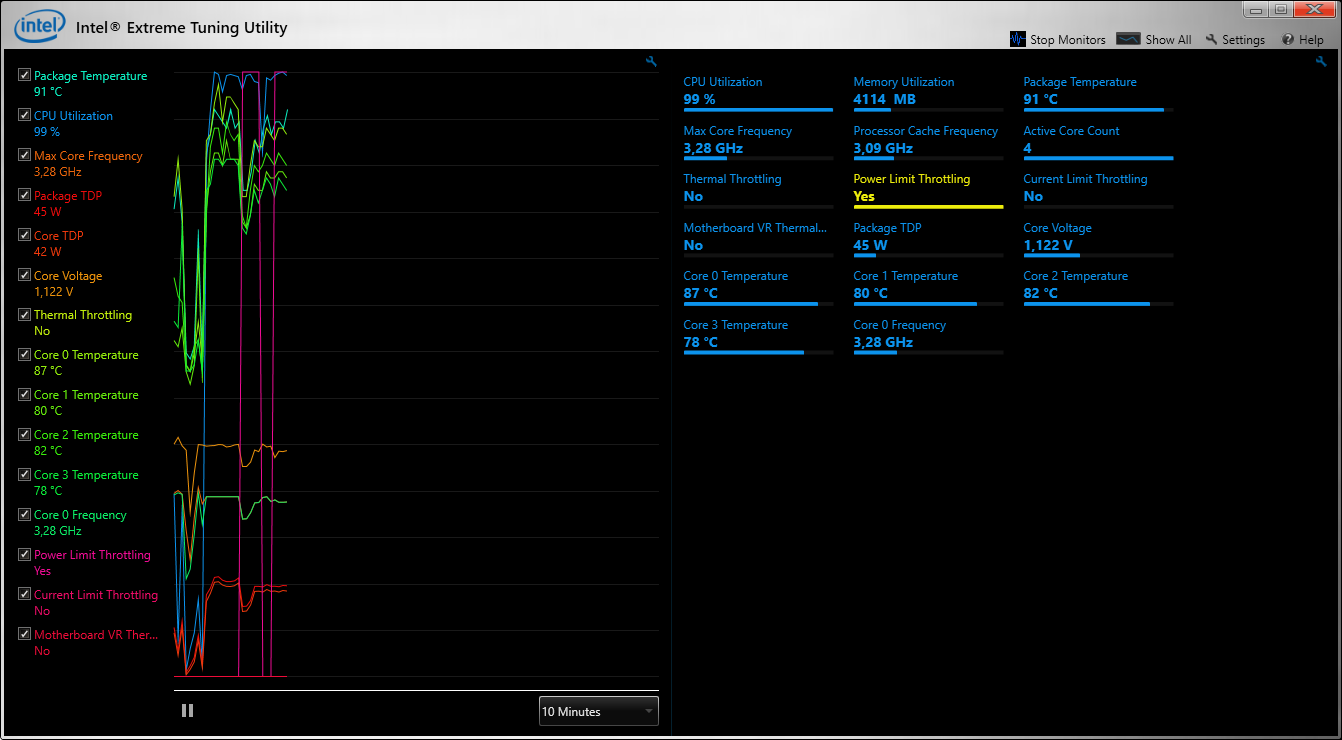1342x740 pixels.
Task: Open Settings via the wrench icon
Action: [1212, 40]
